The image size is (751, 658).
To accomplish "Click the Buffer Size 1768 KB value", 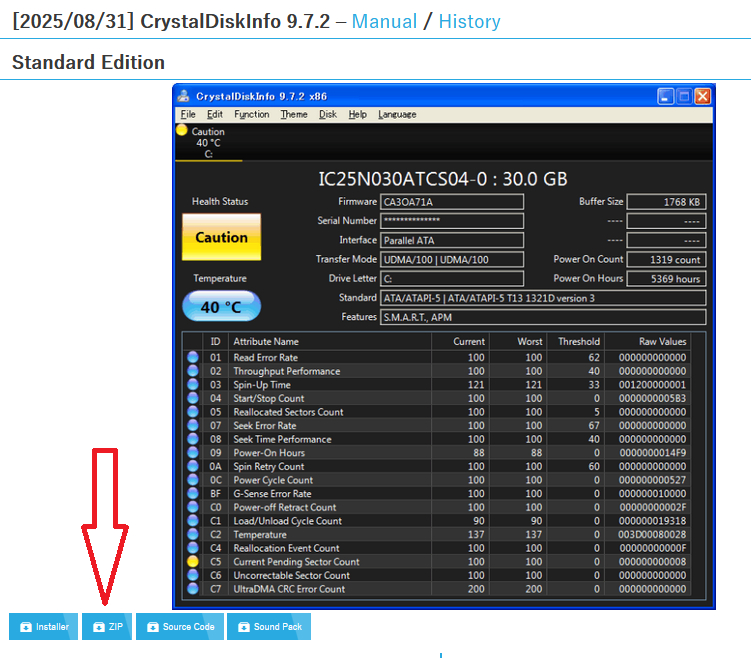I will [x=666, y=202].
